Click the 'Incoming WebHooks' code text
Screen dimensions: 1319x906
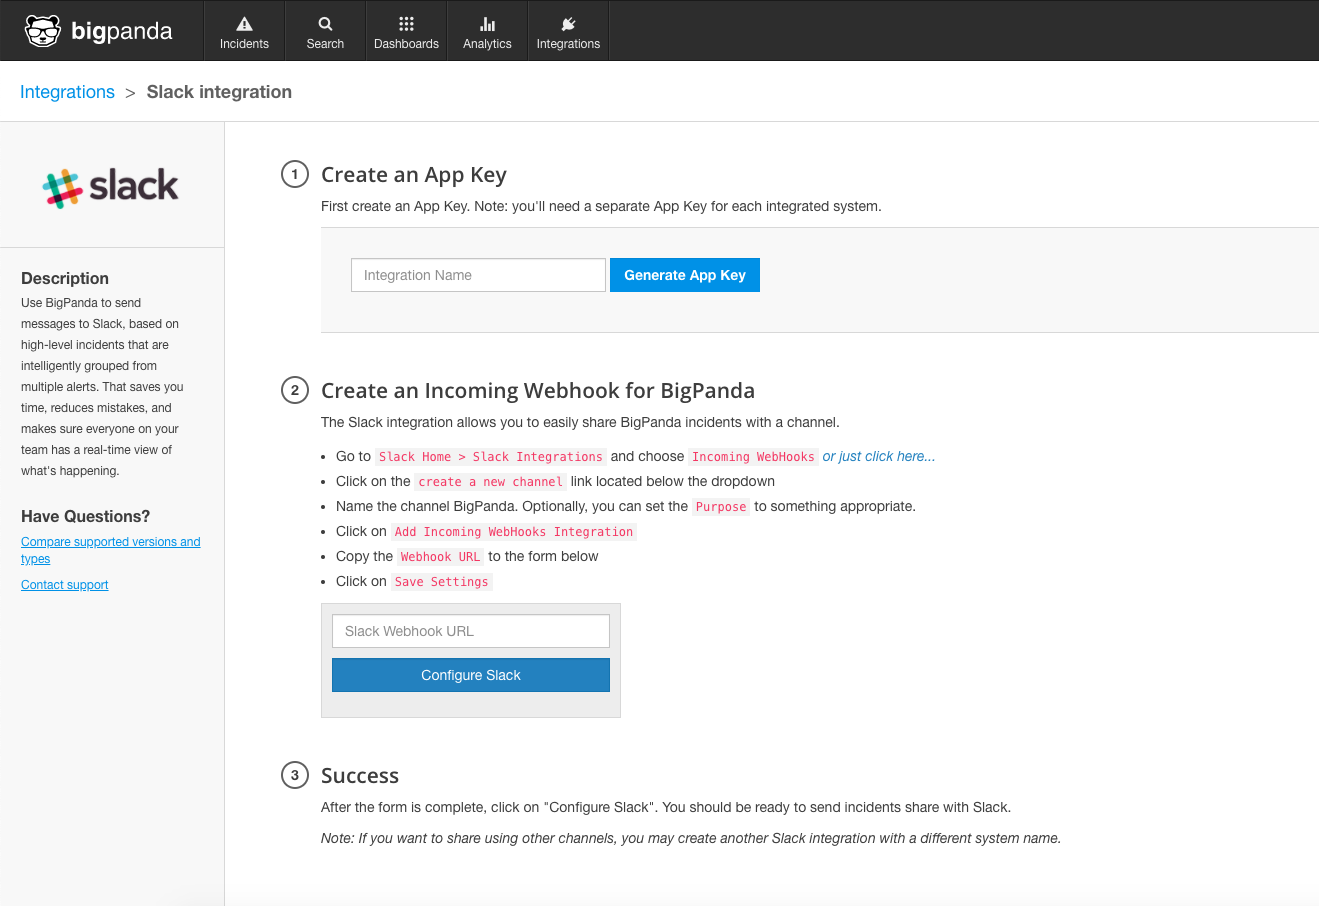[753, 457]
